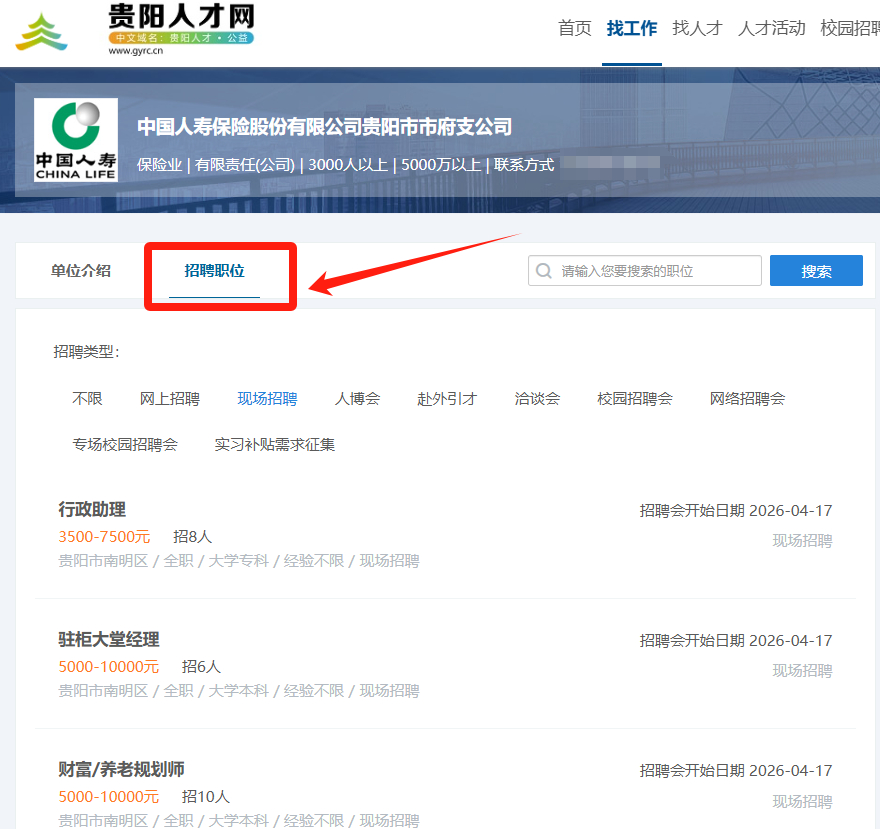Click 有限责任(公司) company type text
This screenshot has width=880, height=829.
245,164
